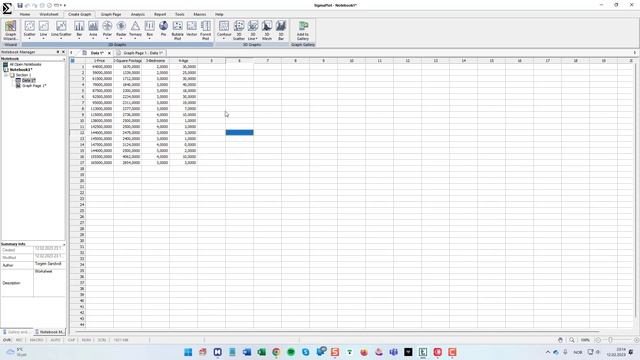Open the Contour dropdown arrow
The height and width of the screenshot is (360, 640).
click(224, 39)
